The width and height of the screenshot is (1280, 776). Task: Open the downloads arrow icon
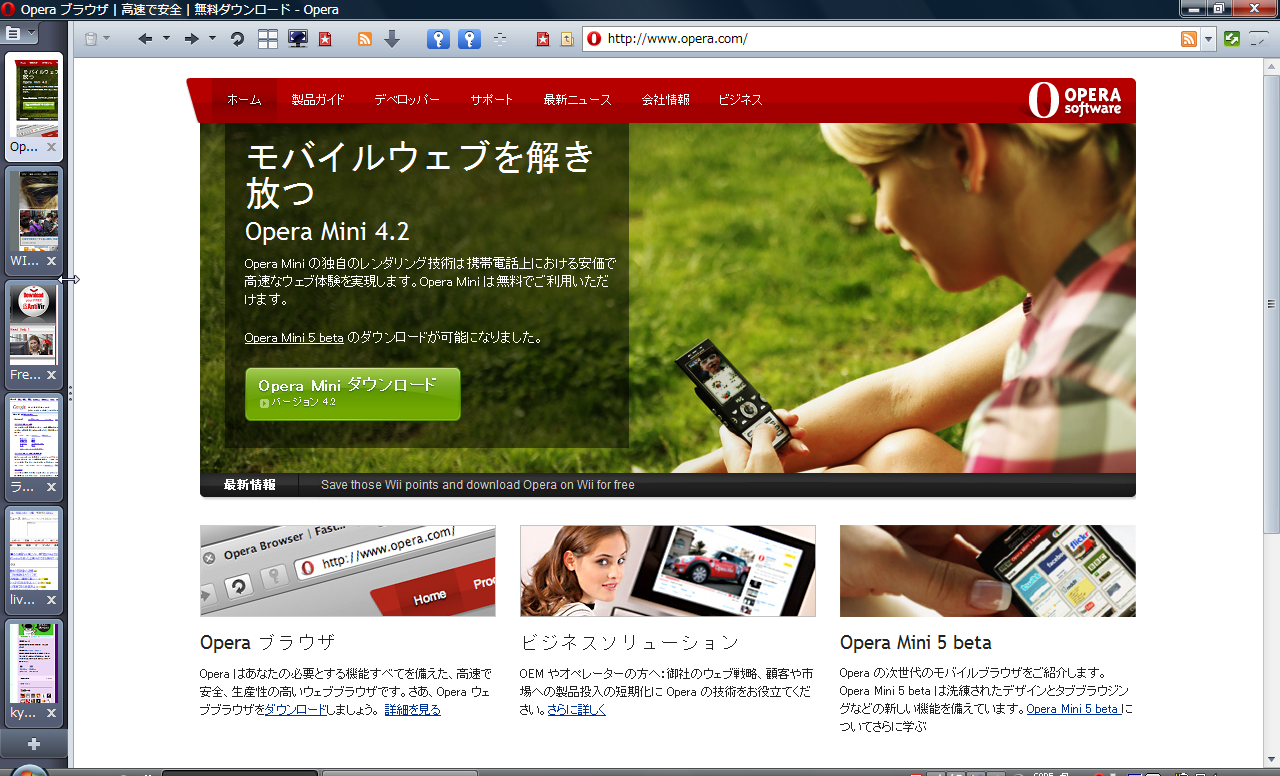(x=392, y=39)
